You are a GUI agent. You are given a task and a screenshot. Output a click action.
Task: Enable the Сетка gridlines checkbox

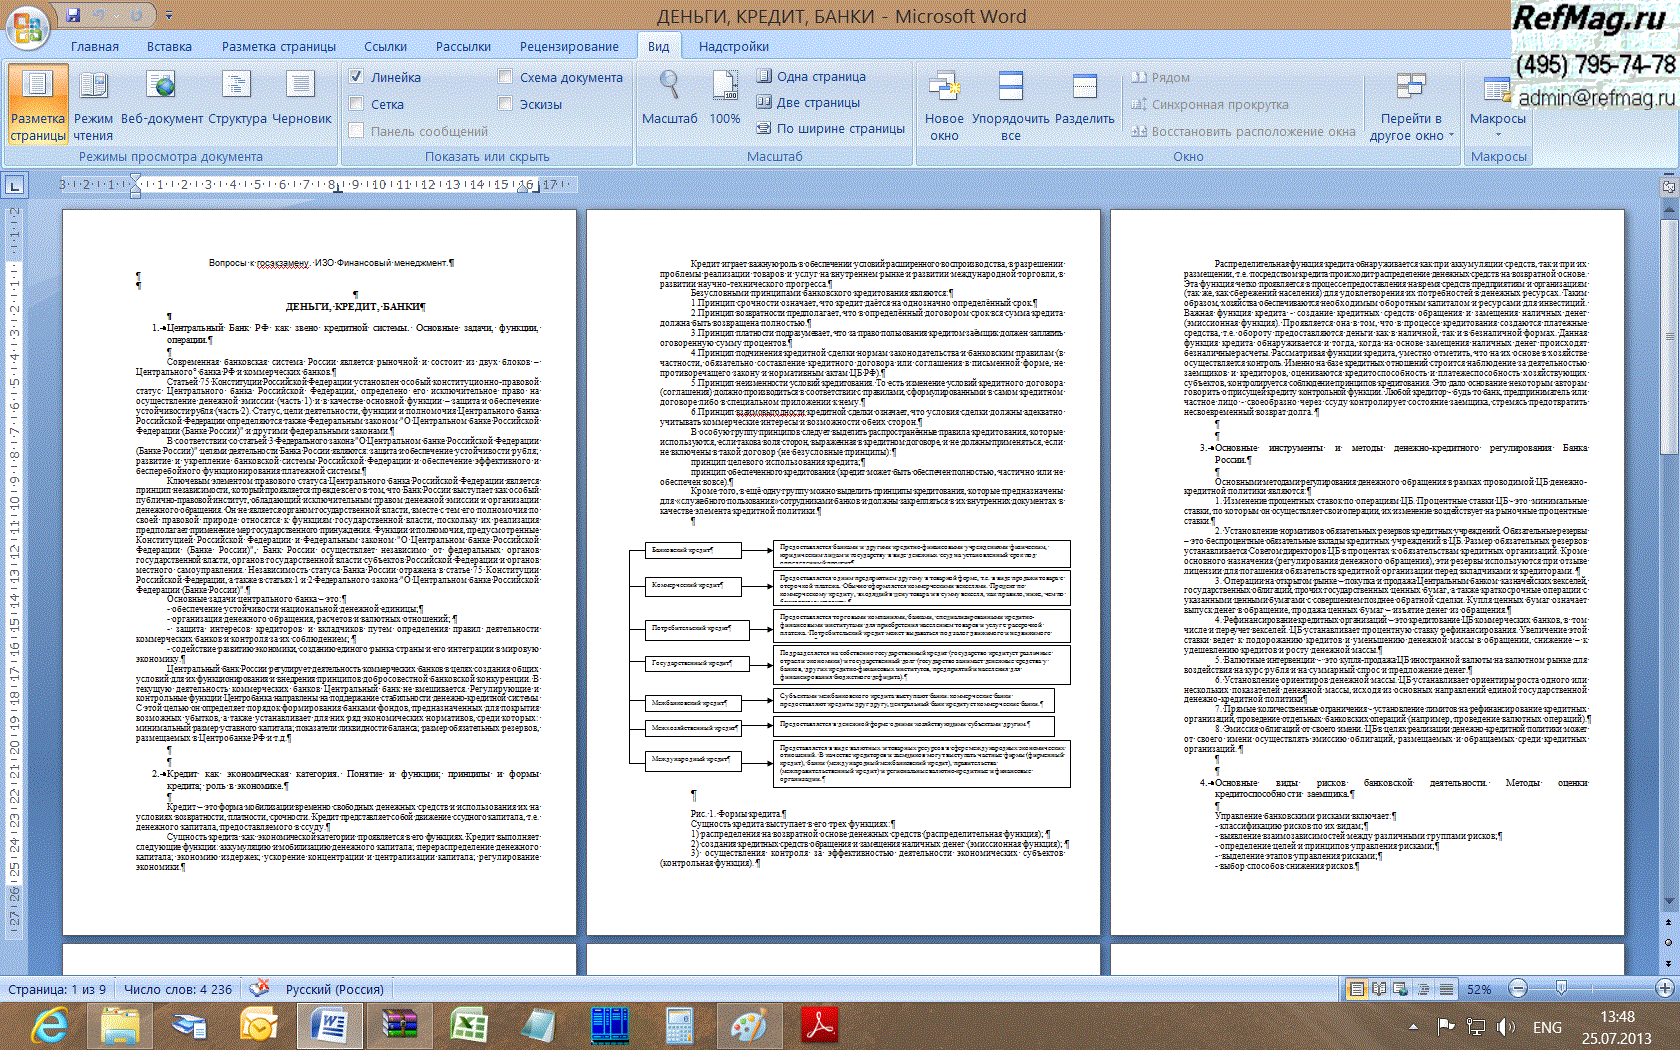(356, 104)
